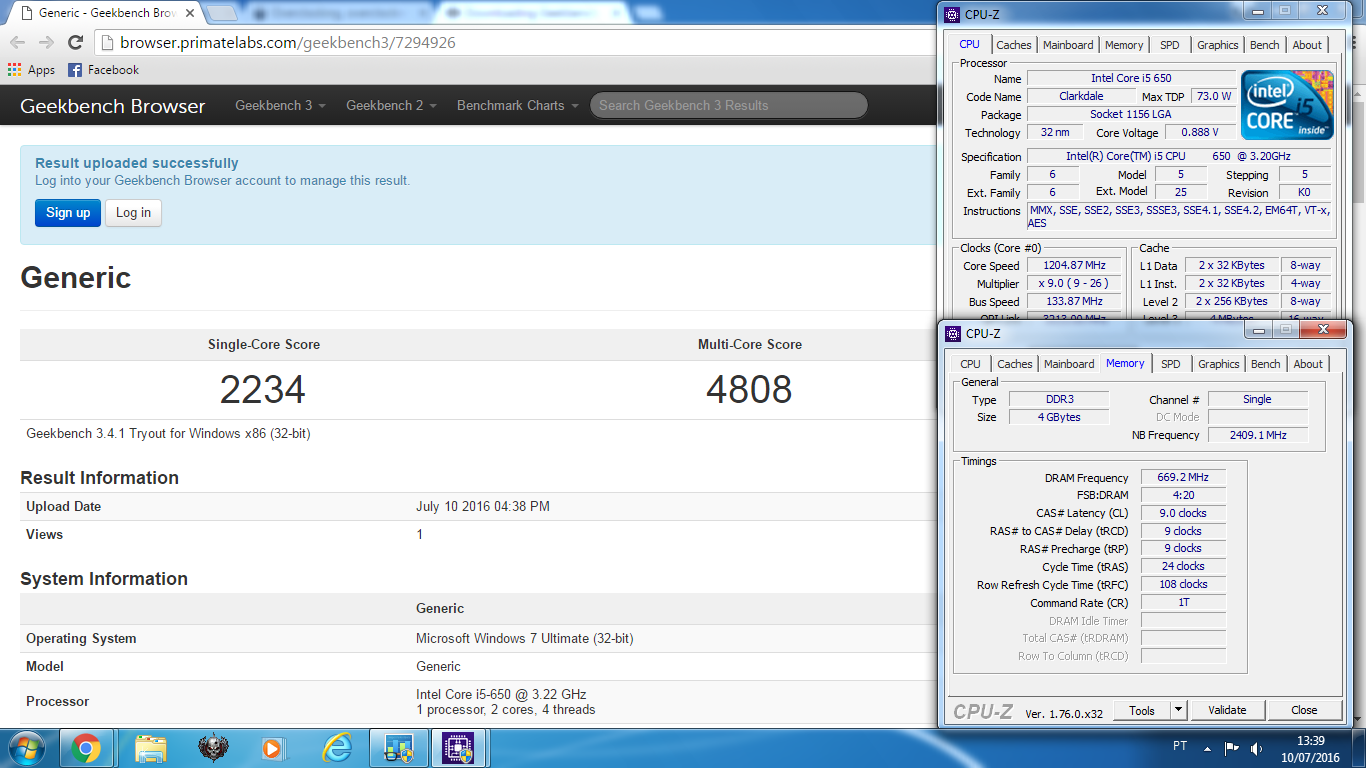
Task: Open Windows Explorer from the taskbar
Action: pos(151,747)
